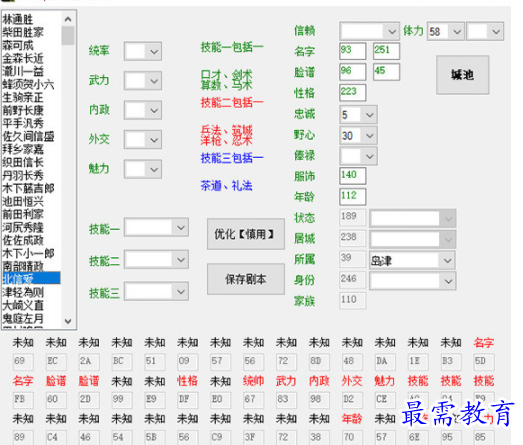This screenshot has height=445, width=523.
Task: Choose 丹羽长秀 from the list
Action: click(23, 175)
